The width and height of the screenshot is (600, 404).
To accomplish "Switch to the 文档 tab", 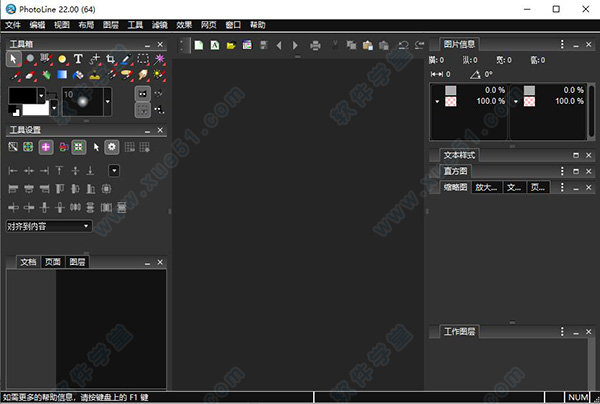I will pyautogui.click(x=28, y=262).
